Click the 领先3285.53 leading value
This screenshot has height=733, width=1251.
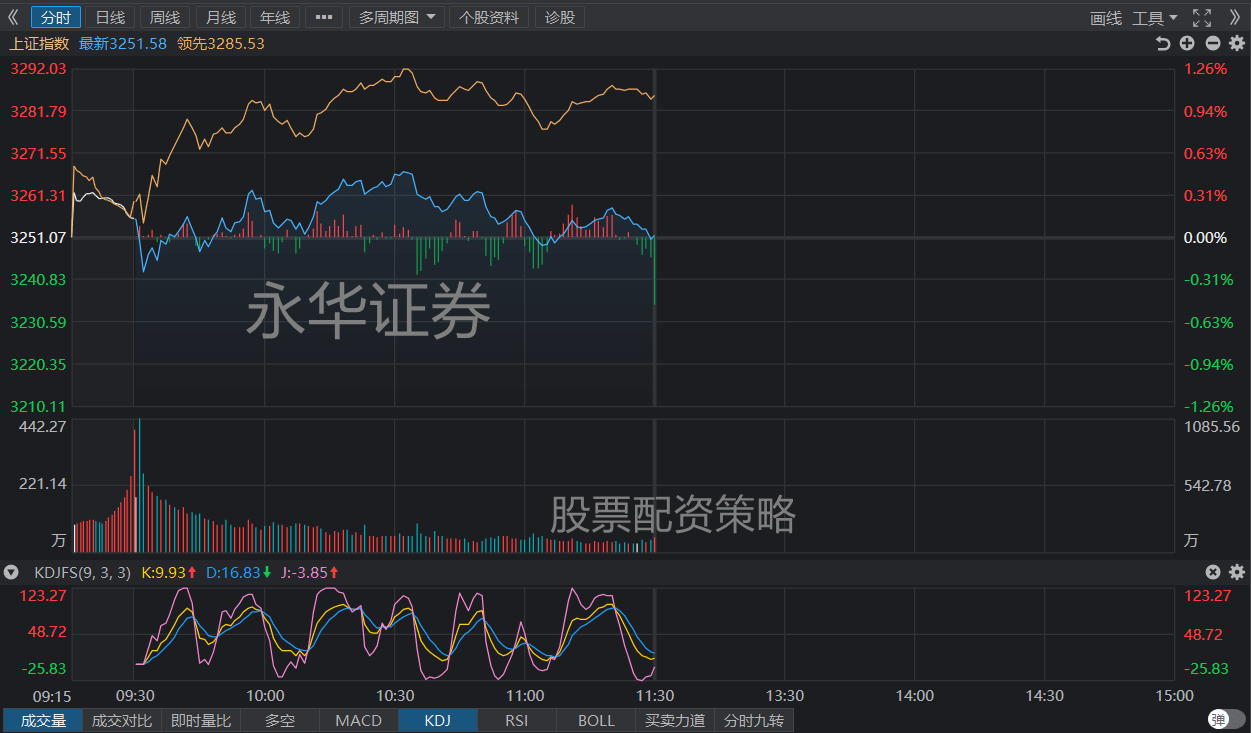221,43
